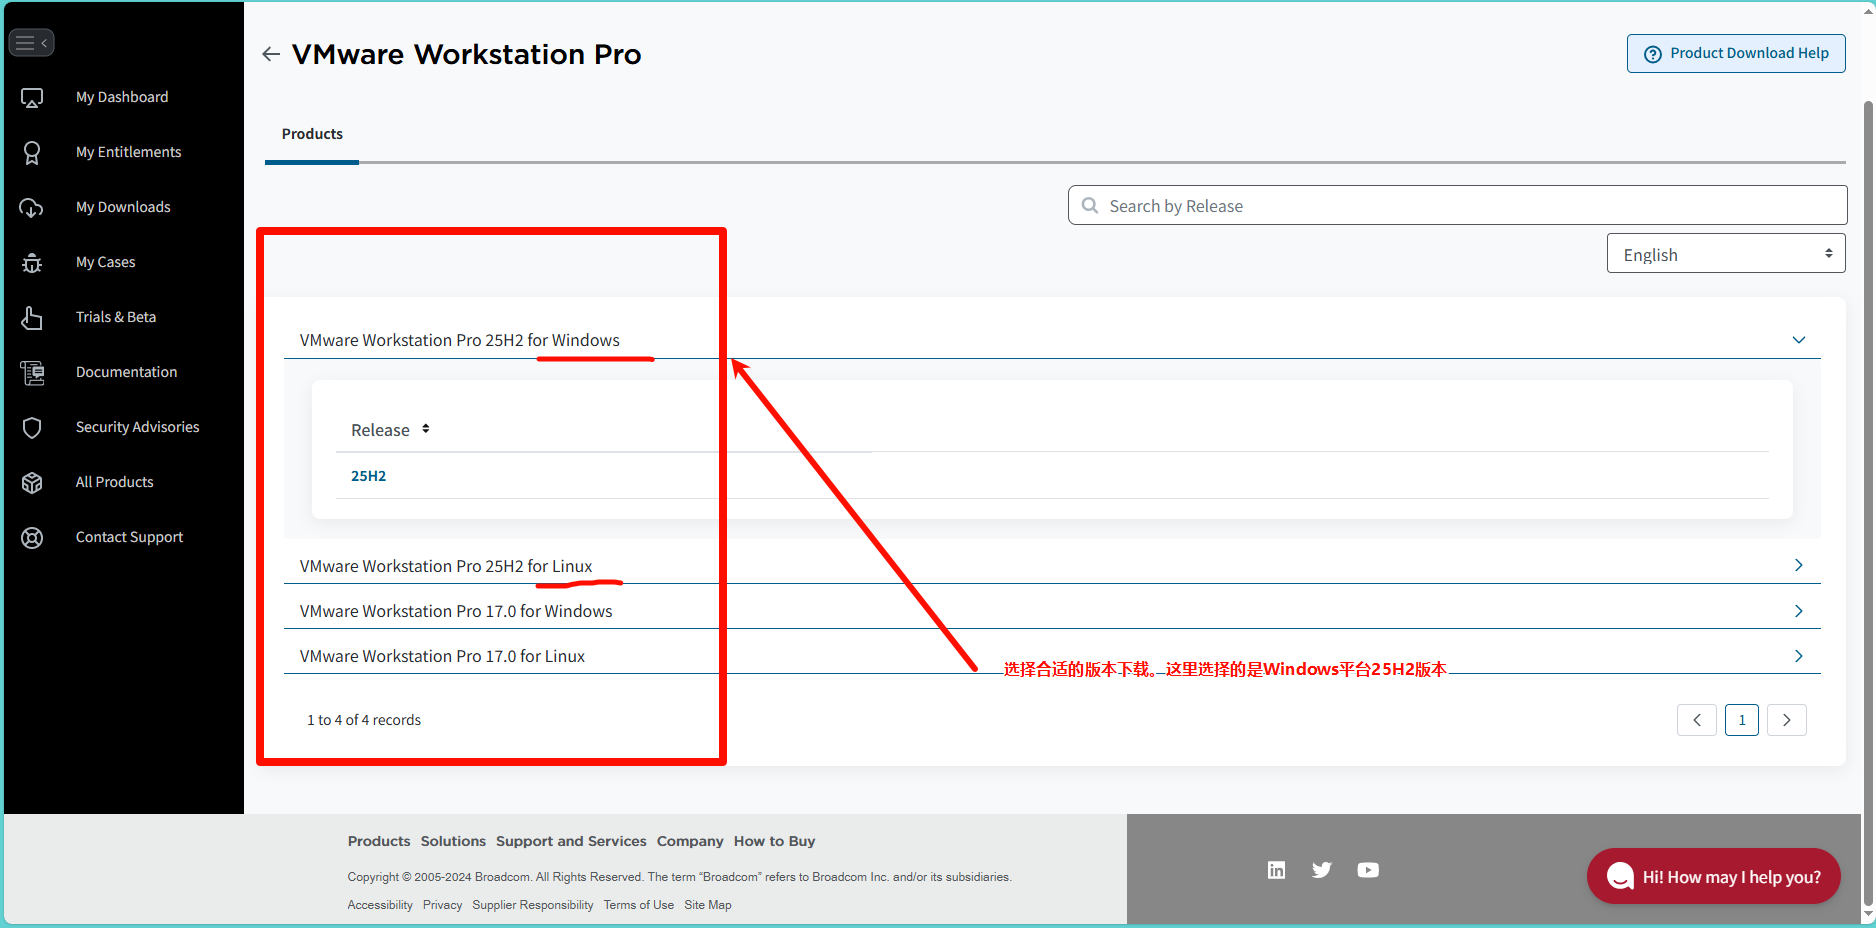
Task: Select the Products tab
Action: (x=312, y=134)
